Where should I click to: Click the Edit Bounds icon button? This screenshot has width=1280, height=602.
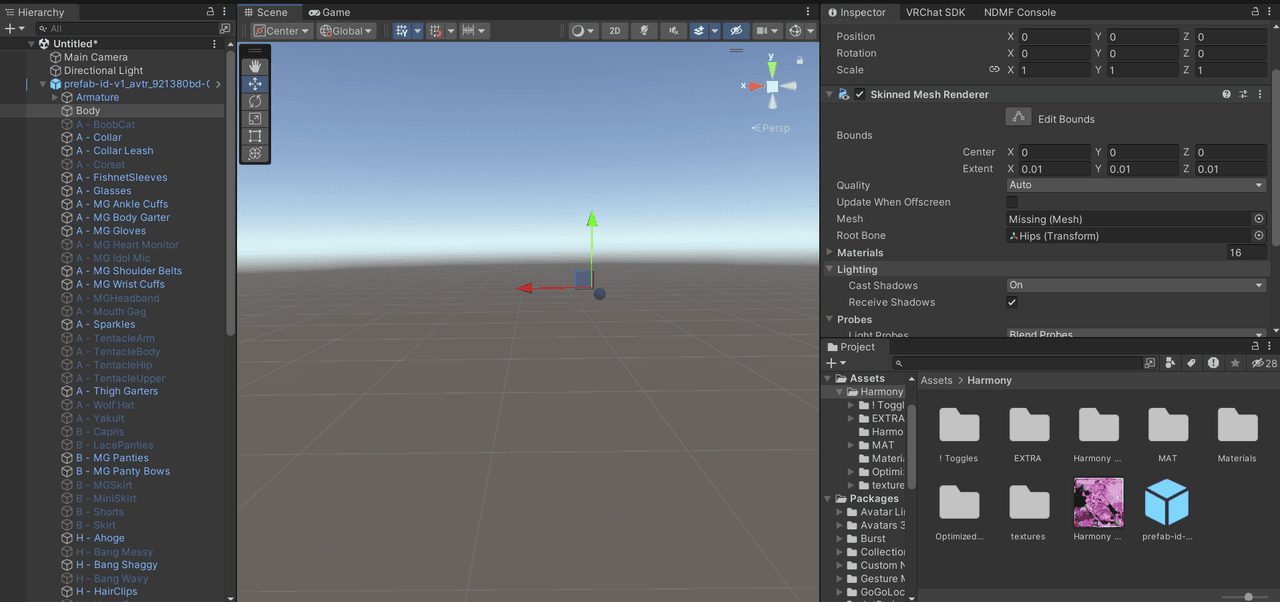[x=1018, y=118]
